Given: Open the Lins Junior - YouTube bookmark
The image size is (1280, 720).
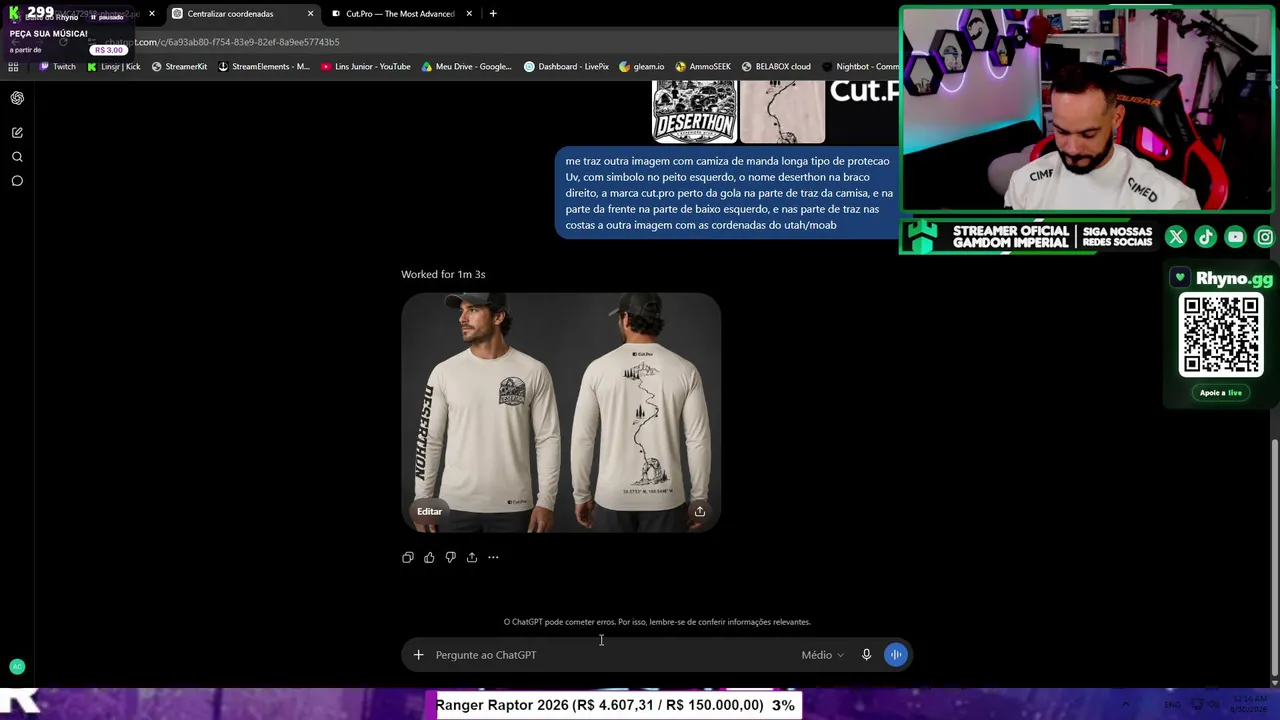Looking at the screenshot, I should pos(366,67).
